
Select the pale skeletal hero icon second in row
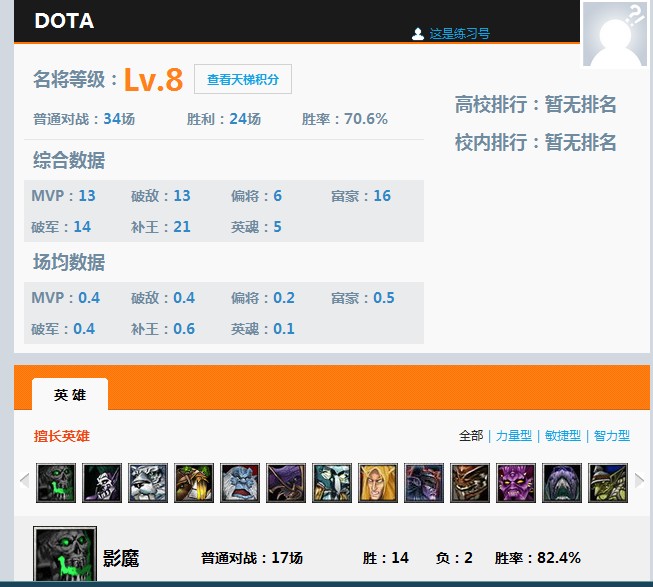tap(102, 483)
